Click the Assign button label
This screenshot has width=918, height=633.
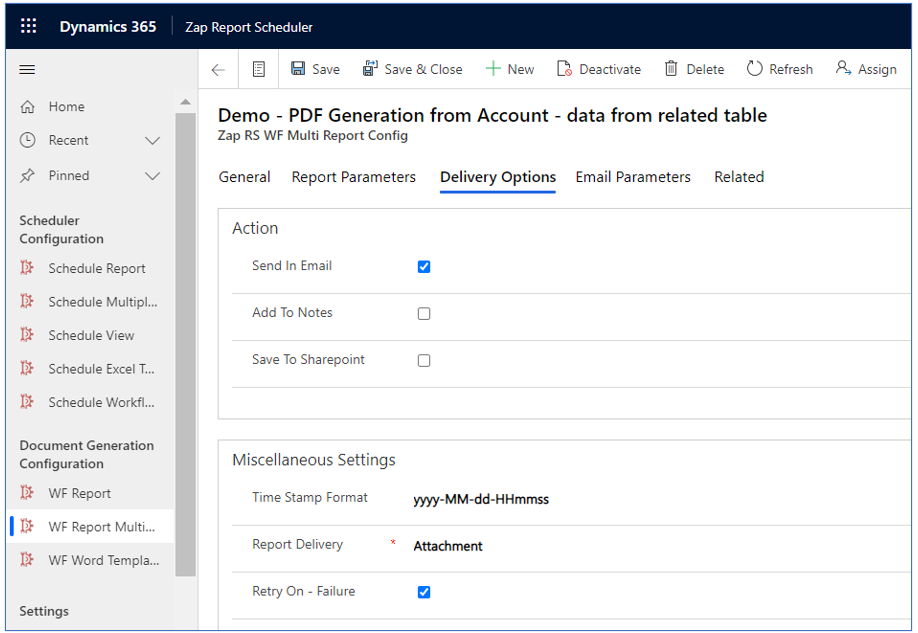pyautogui.click(x=877, y=69)
